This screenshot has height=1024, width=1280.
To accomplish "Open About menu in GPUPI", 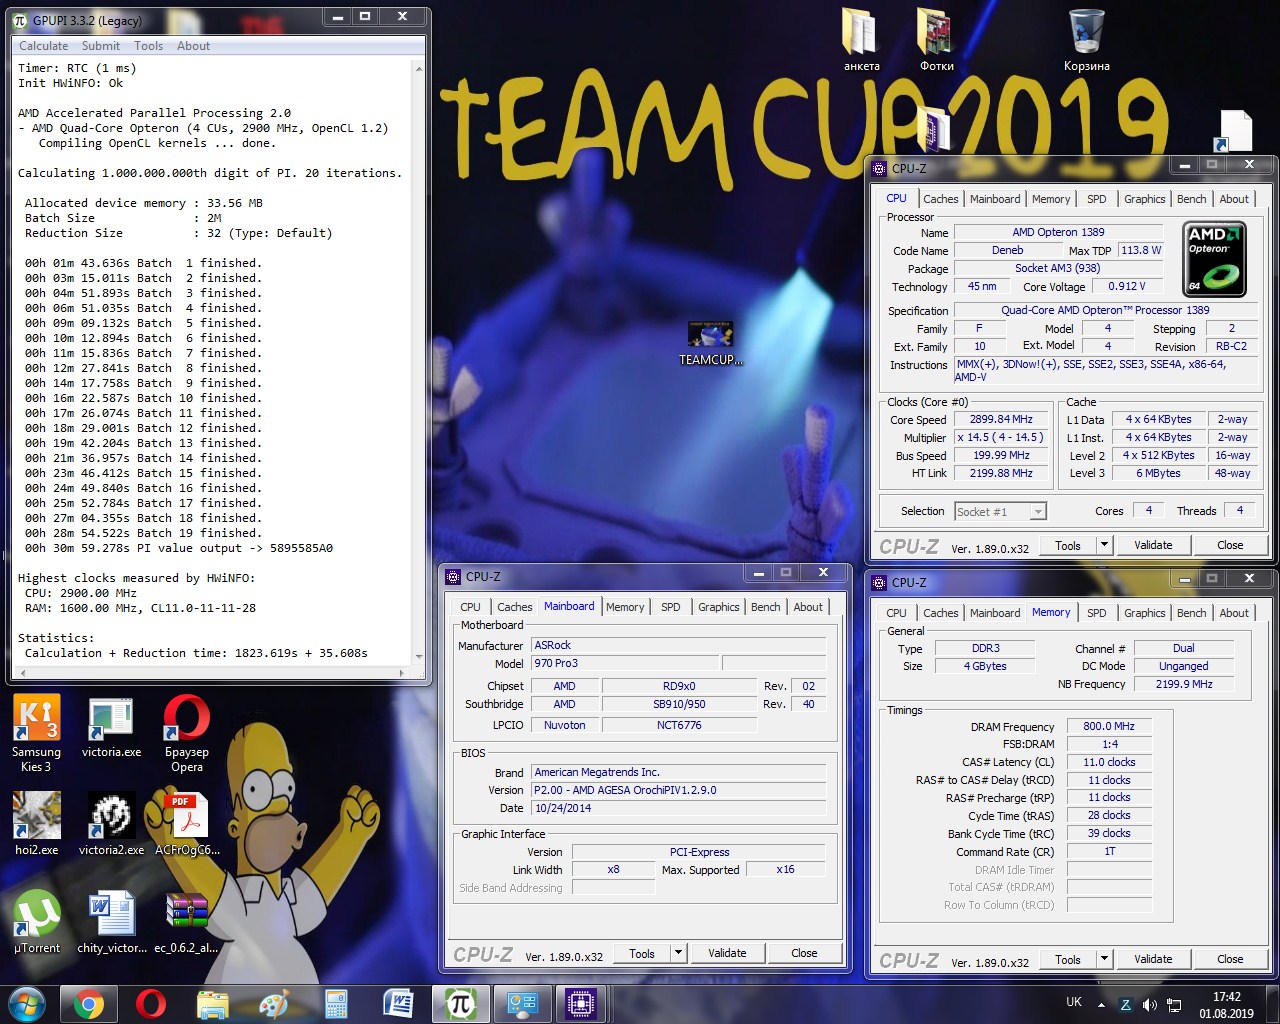I will tap(193, 45).
